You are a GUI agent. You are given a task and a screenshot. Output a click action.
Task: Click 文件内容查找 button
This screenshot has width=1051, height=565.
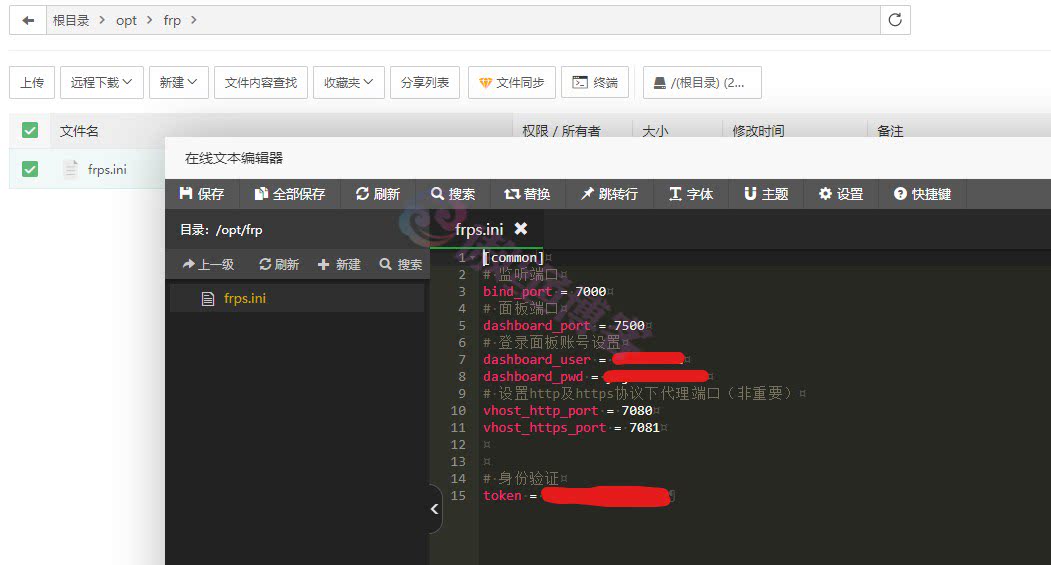(x=261, y=82)
